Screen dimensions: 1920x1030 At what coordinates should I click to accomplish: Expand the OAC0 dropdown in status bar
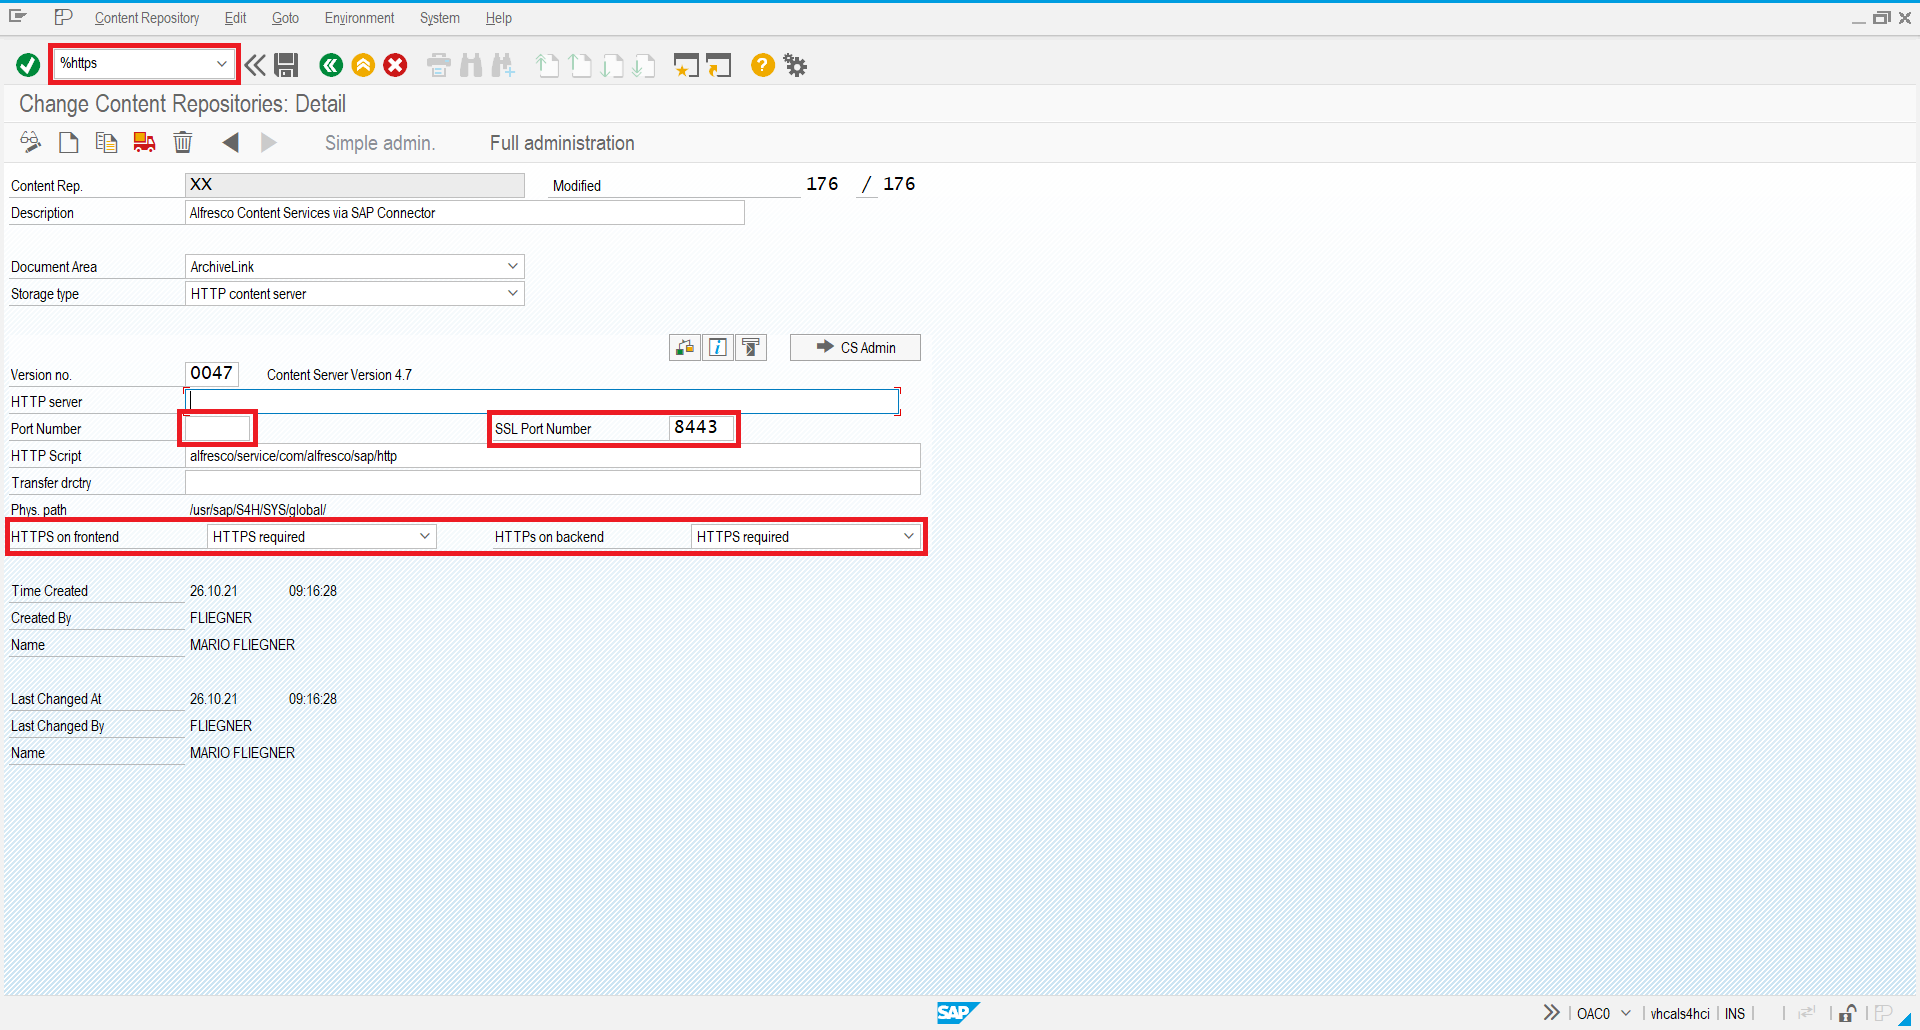[1626, 1013]
